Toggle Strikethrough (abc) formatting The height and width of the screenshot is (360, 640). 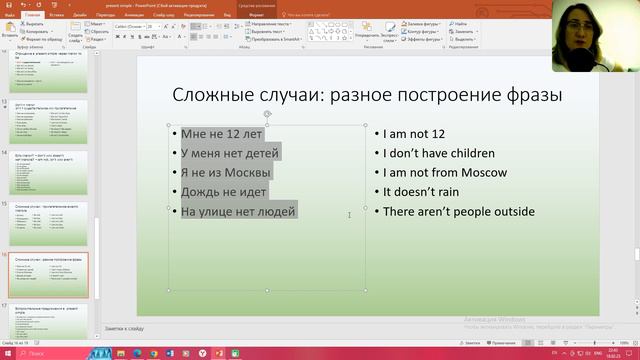(x=147, y=37)
